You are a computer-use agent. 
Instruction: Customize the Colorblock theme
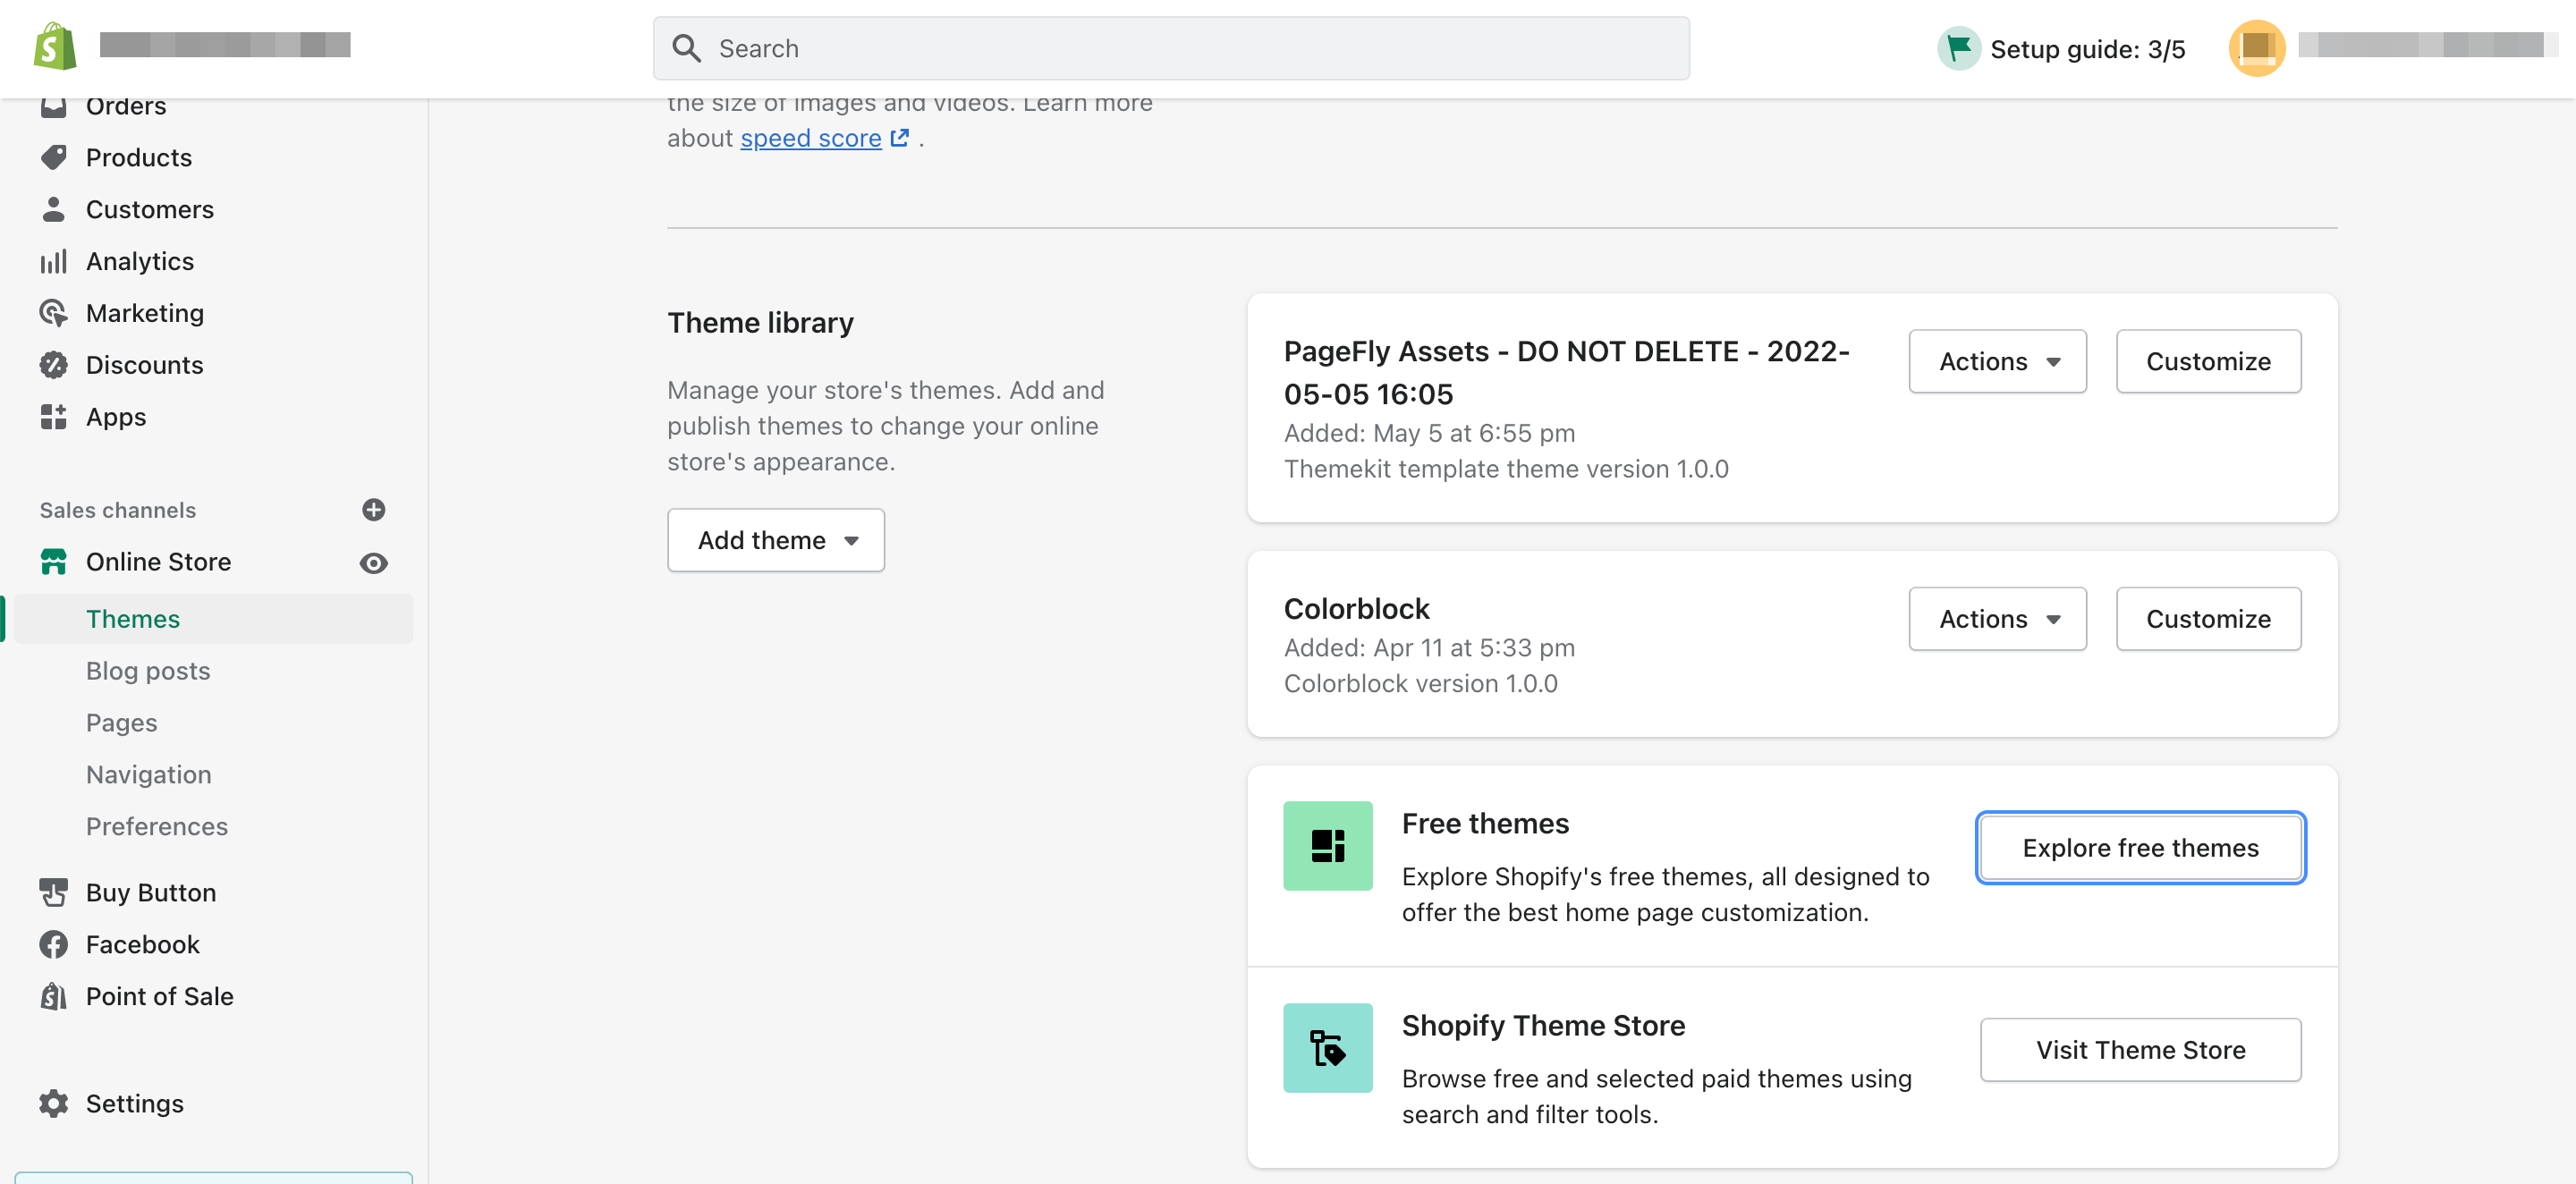pyautogui.click(x=2208, y=619)
